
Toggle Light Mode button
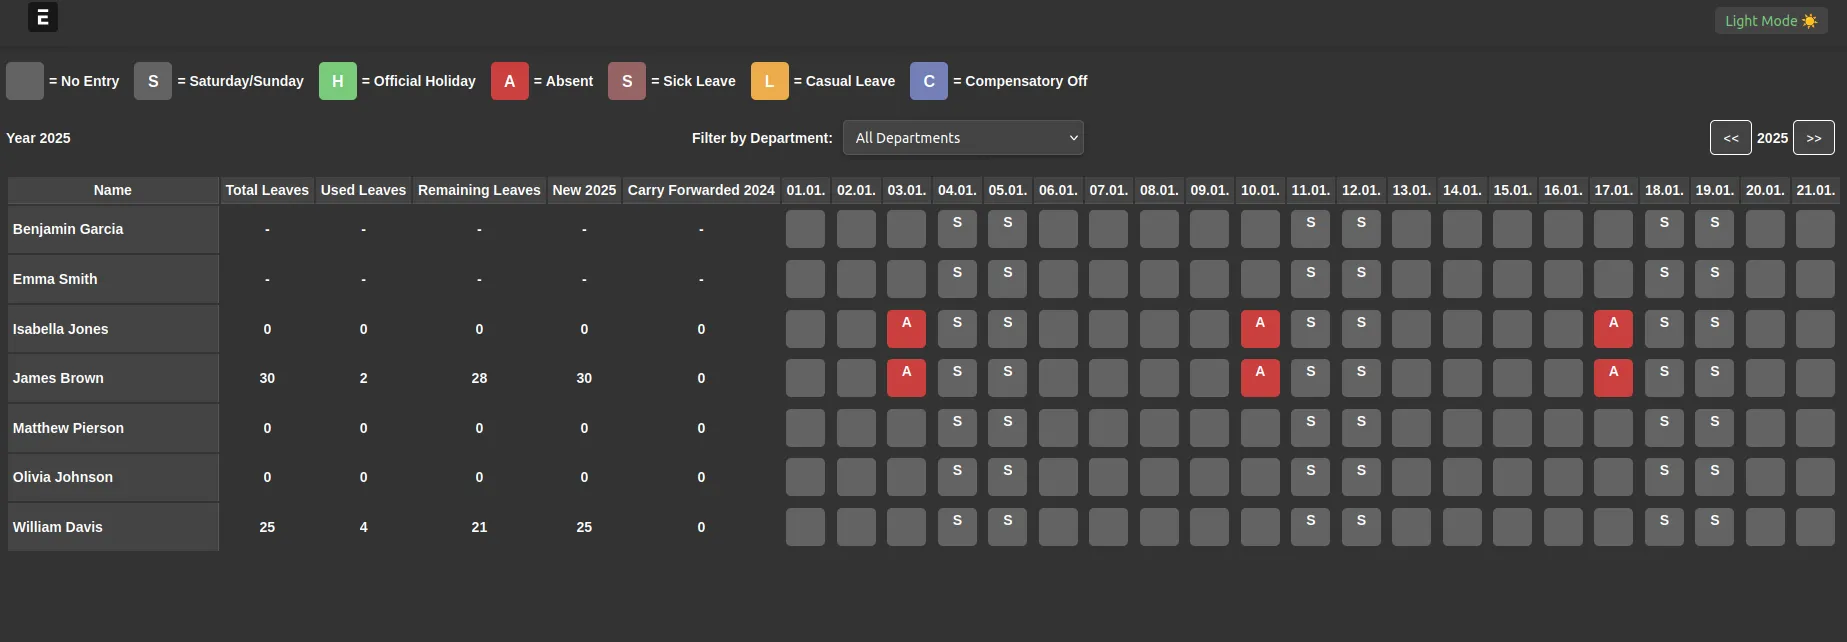1770,21
